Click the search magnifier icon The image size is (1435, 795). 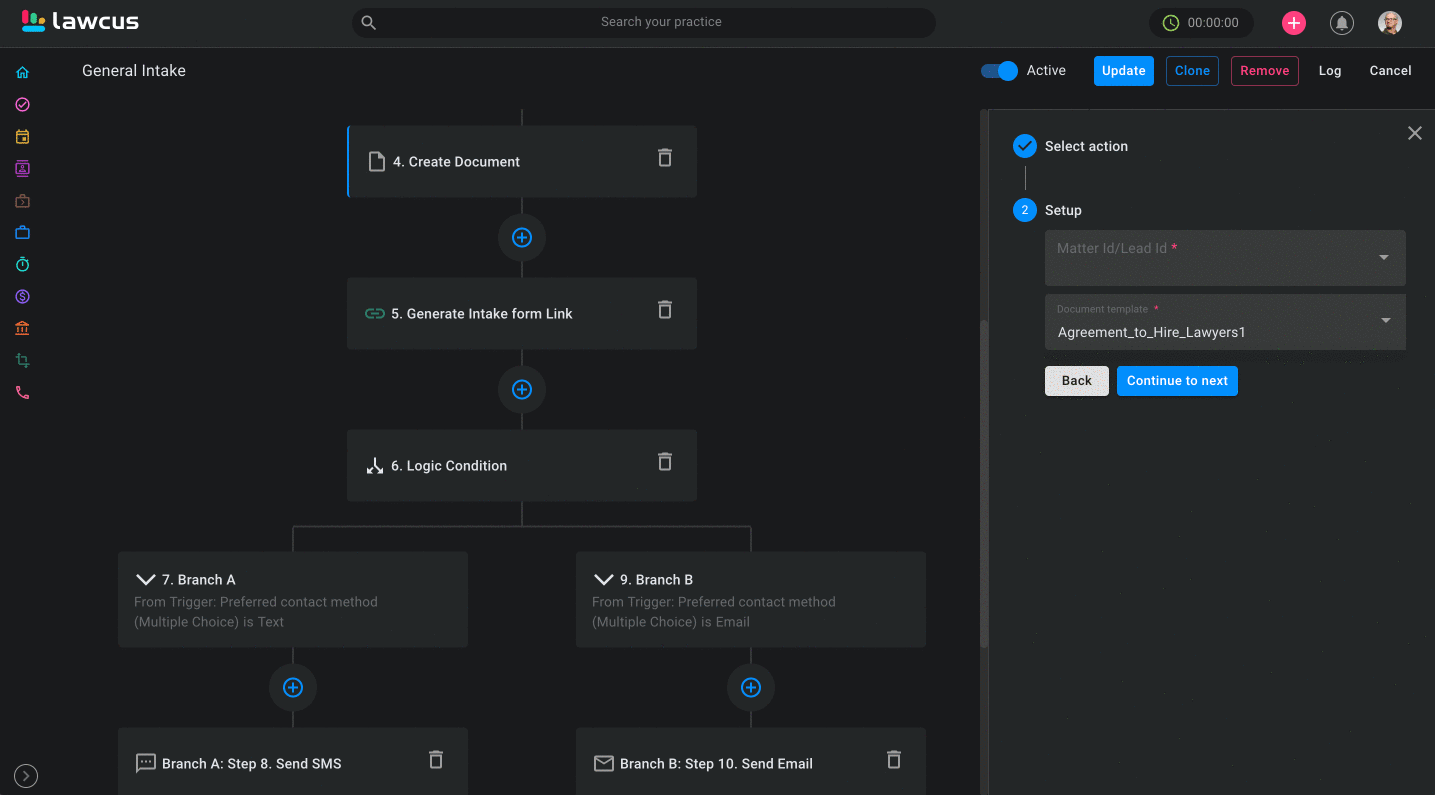pos(369,22)
